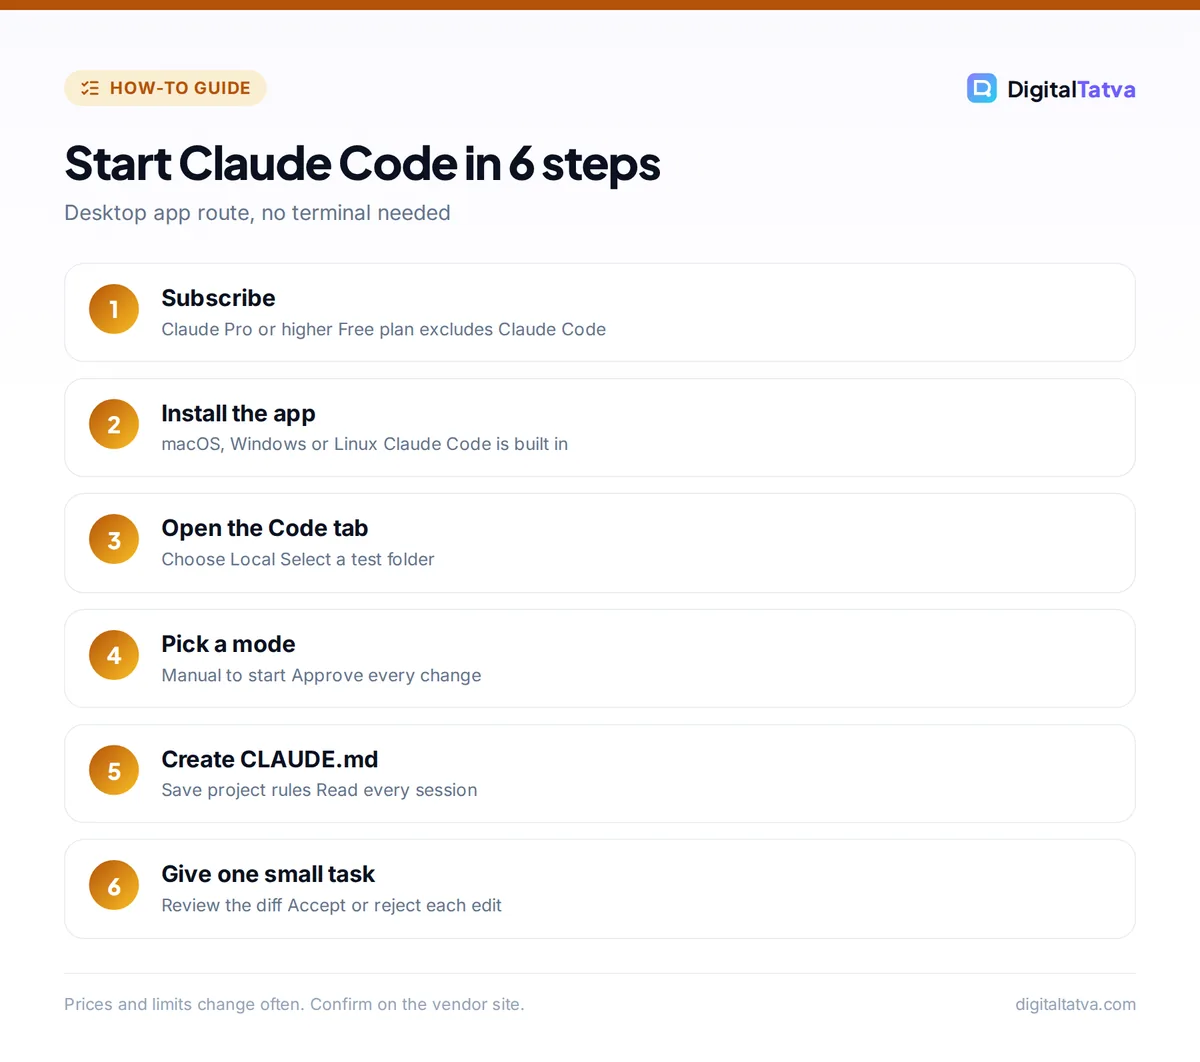Click "Manual to start Approve every change" text

point(321,675)
